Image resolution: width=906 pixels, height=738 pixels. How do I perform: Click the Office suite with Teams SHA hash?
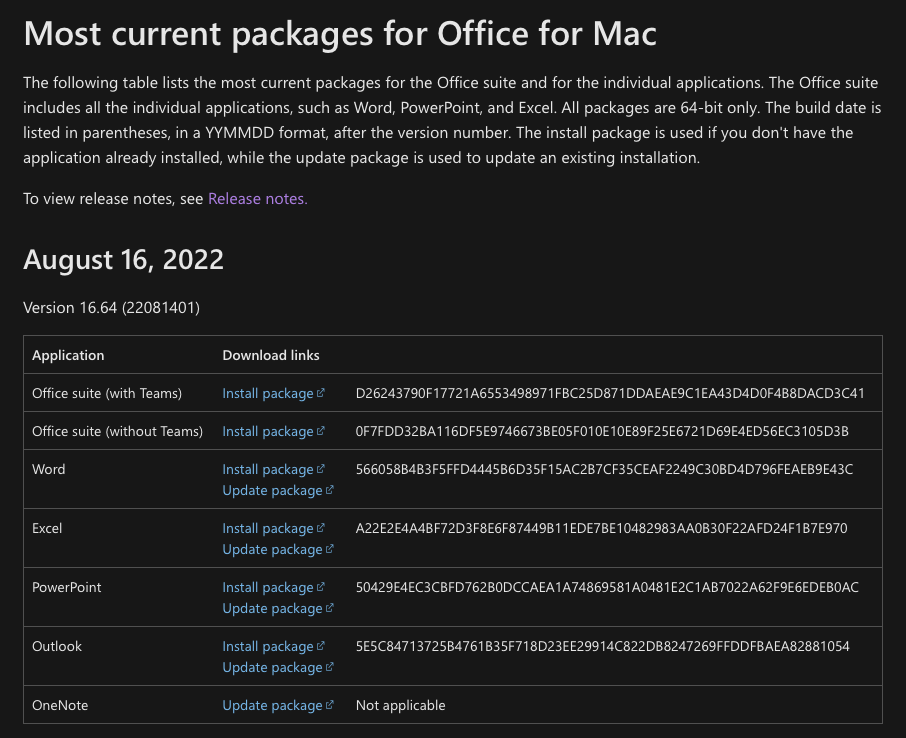click(x=610, y=394)
